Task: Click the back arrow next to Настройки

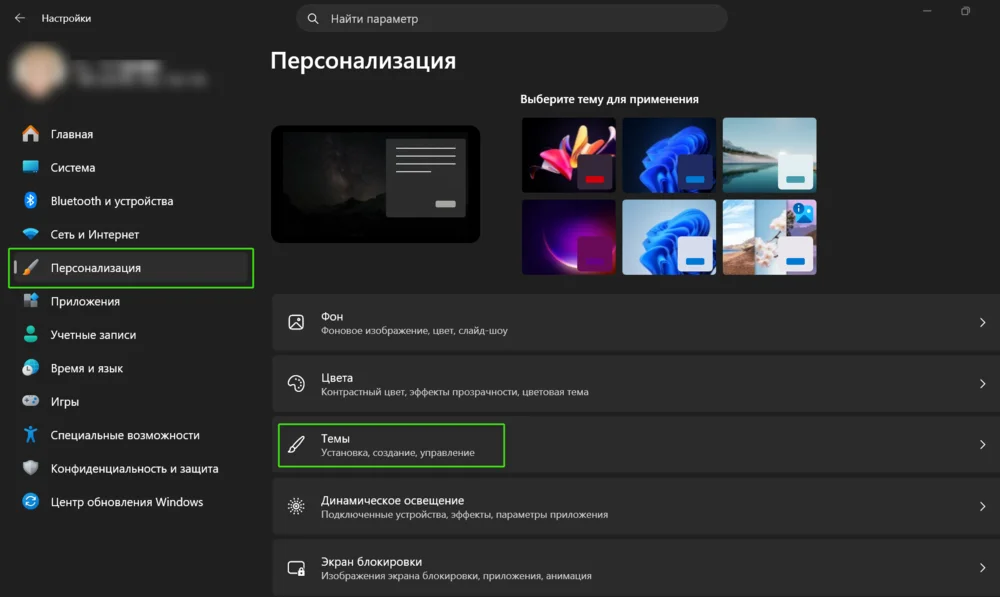Action: [20, 18]
